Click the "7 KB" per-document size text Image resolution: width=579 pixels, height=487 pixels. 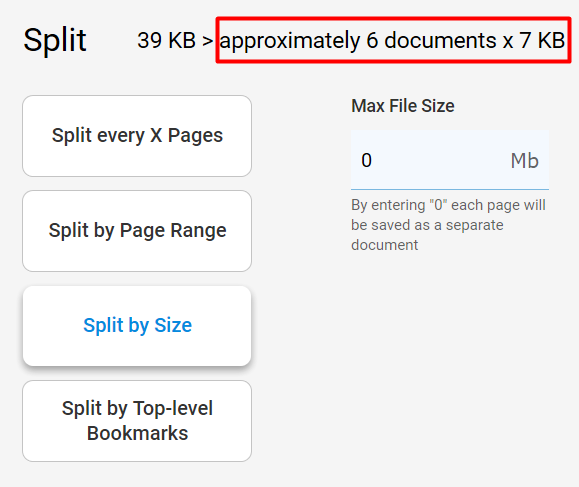[542, 40]
